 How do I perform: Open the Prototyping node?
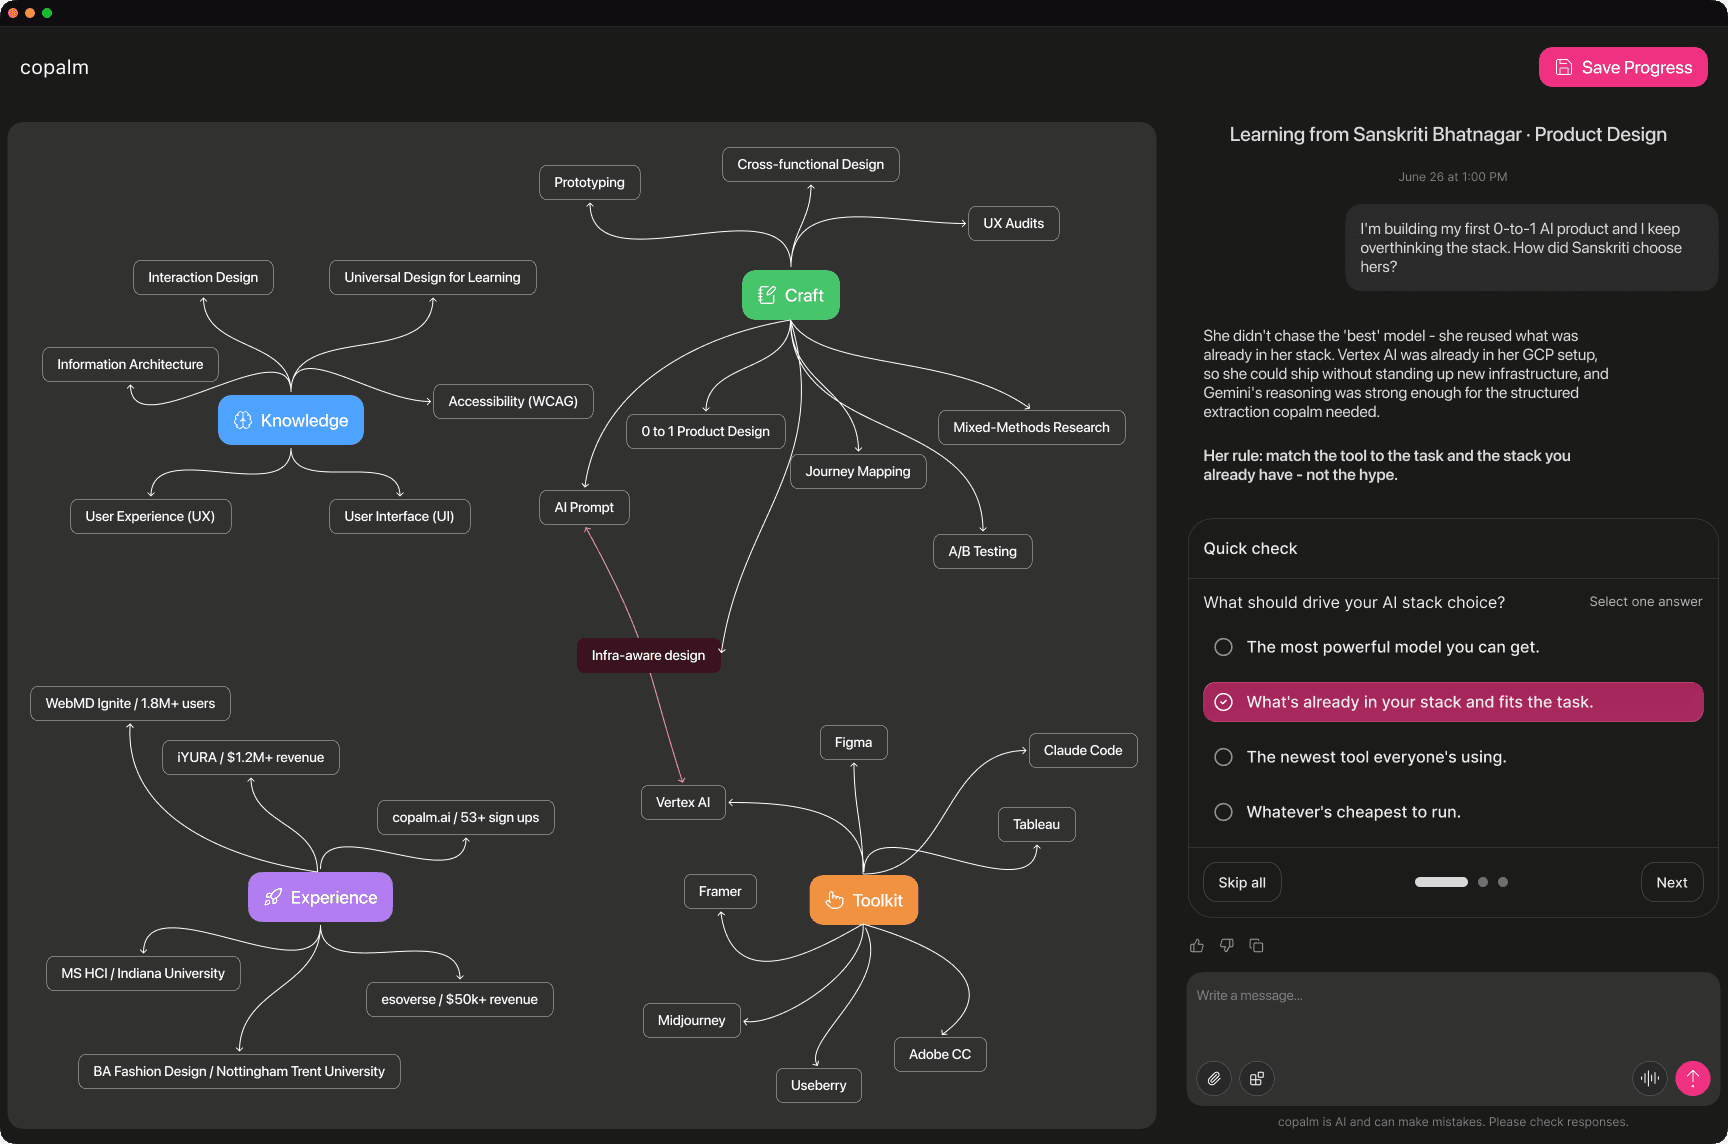click(x=590, y=182)
